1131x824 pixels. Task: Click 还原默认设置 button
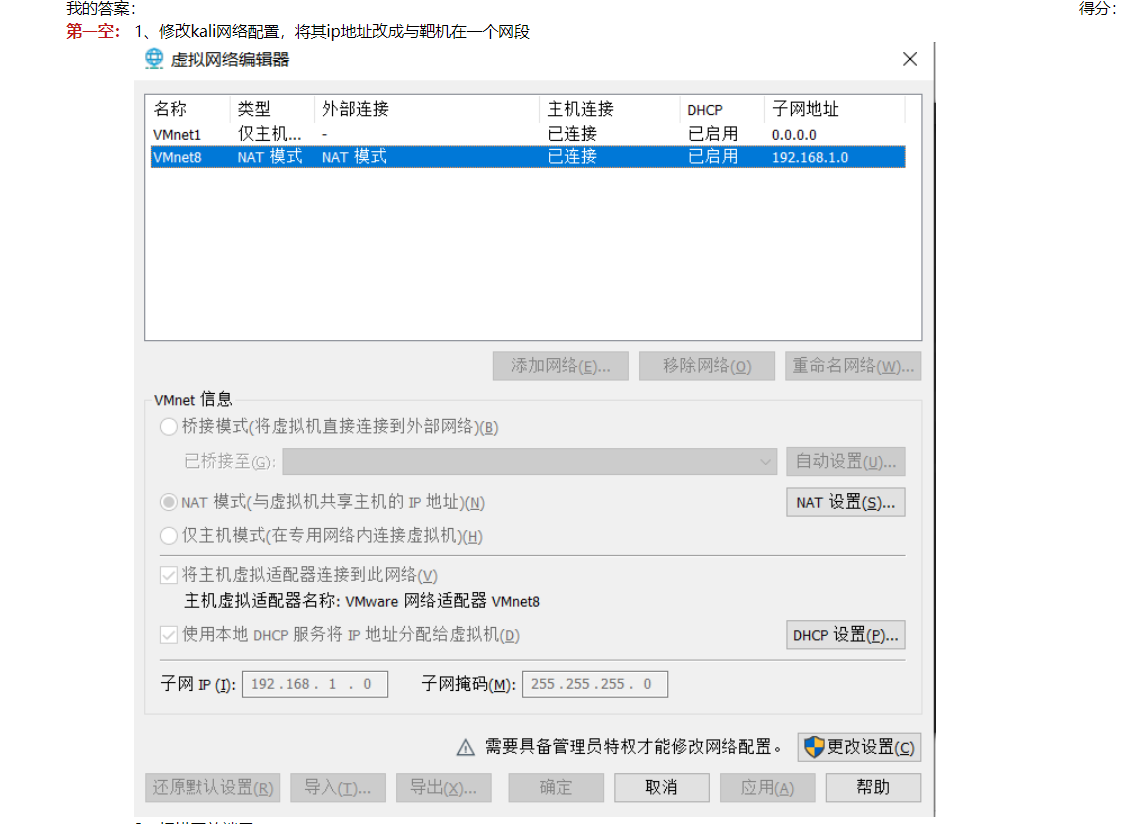point(212,788)
